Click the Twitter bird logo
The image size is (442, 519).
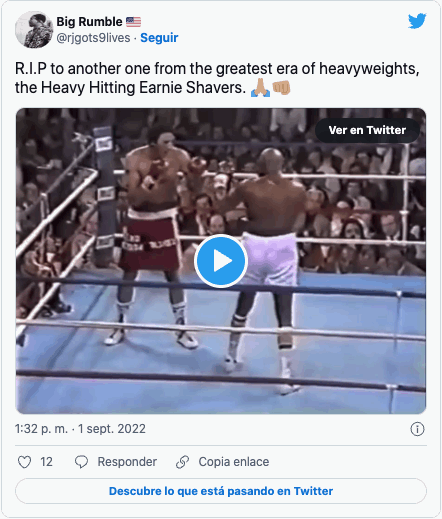tap(417, 21)
